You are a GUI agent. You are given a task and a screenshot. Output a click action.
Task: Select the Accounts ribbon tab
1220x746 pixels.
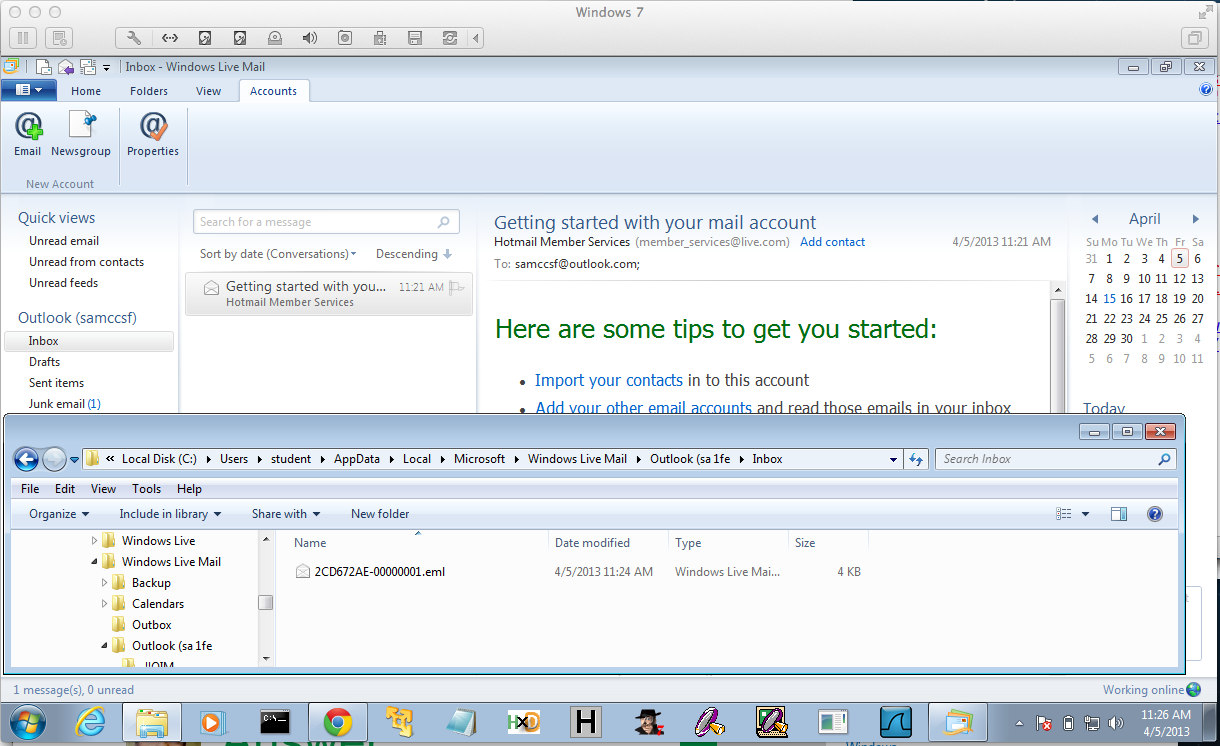pyautogui.click(x=273, y=91)
